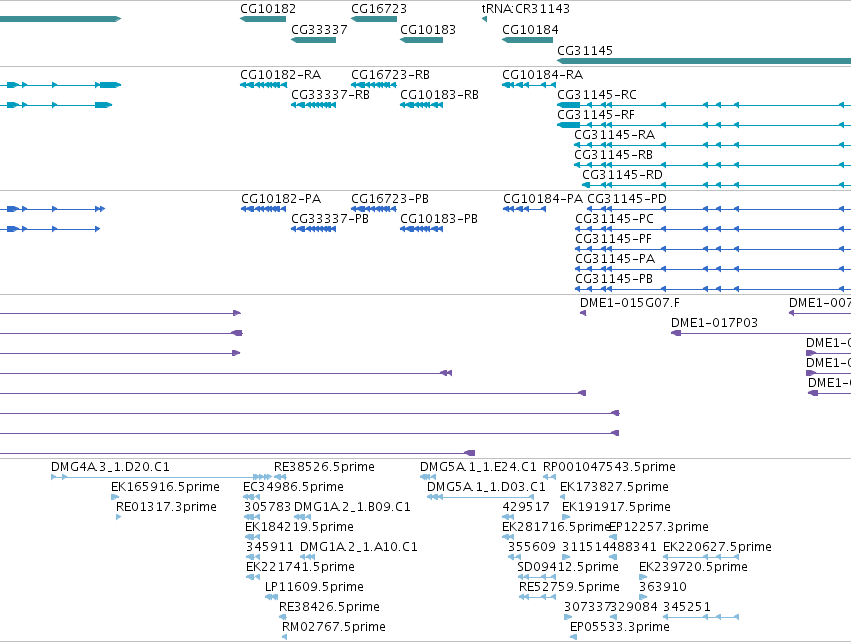Click EST EP12257.3prime
The height and width of the screenshot is (642, 851).
click(x=659, y=527)
